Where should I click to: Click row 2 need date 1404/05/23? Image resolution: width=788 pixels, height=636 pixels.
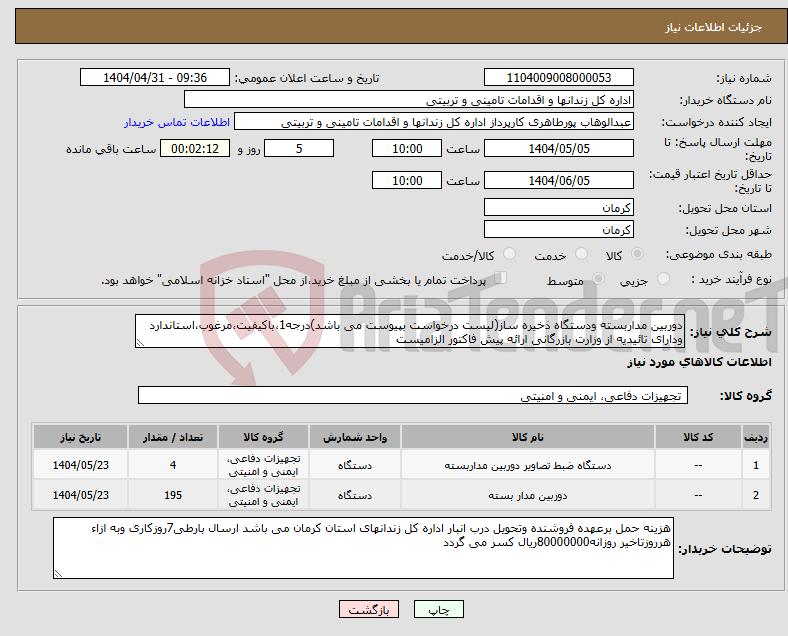click(x=80, y=495)
